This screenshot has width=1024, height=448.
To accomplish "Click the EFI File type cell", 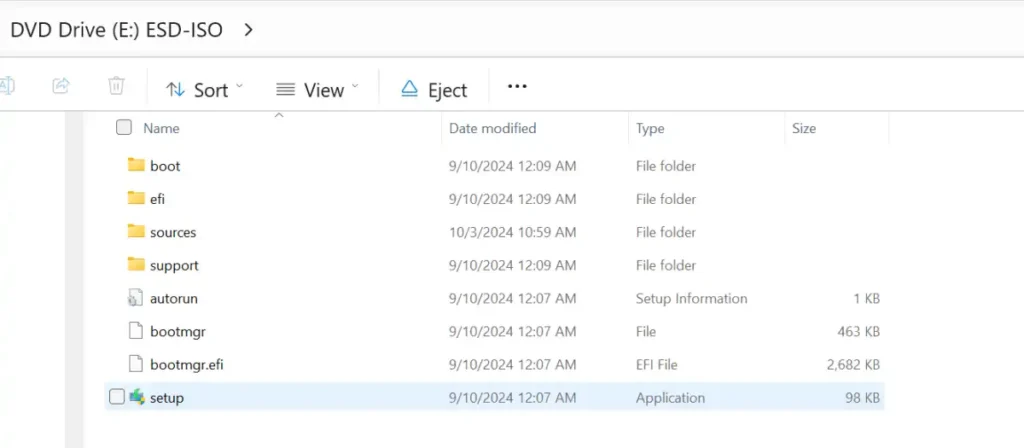I will coord(659,364).
